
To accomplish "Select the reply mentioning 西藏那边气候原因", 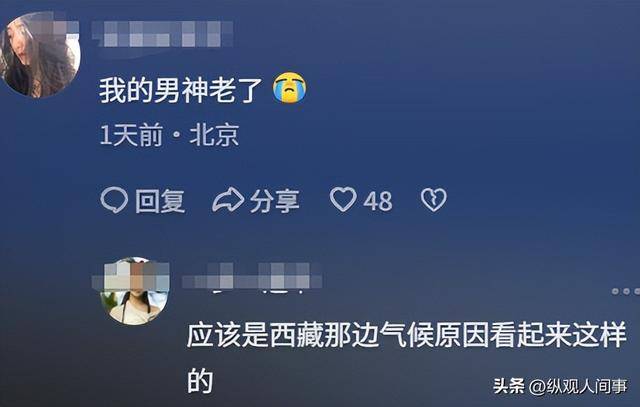I will pyautogui.click(x=407, y=358).
